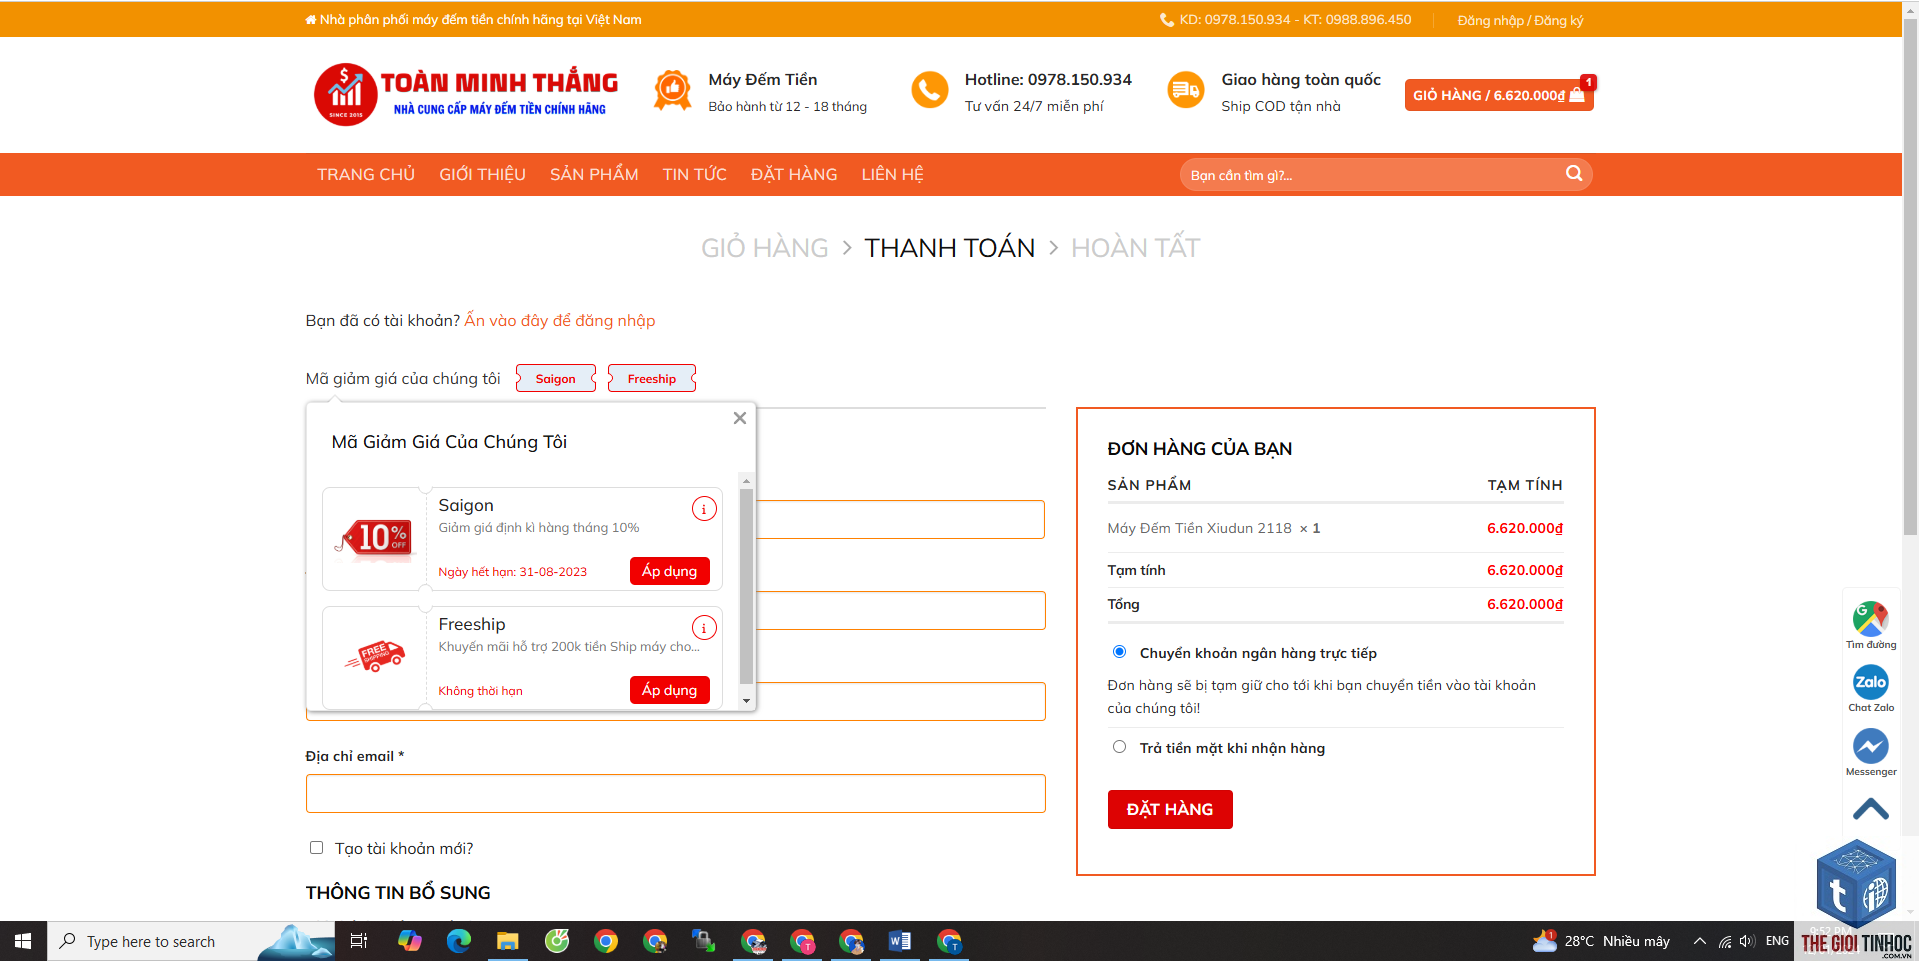Open the GIỚI THIỆU menu item
Image resolution: width=1919 pixels, height=961 pixels.
coord(482,174)
